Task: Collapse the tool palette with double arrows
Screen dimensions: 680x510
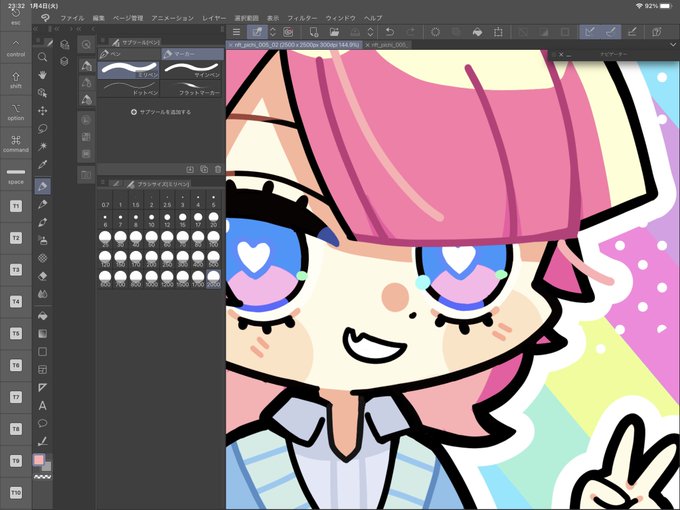Action: [x=36, y=29]
